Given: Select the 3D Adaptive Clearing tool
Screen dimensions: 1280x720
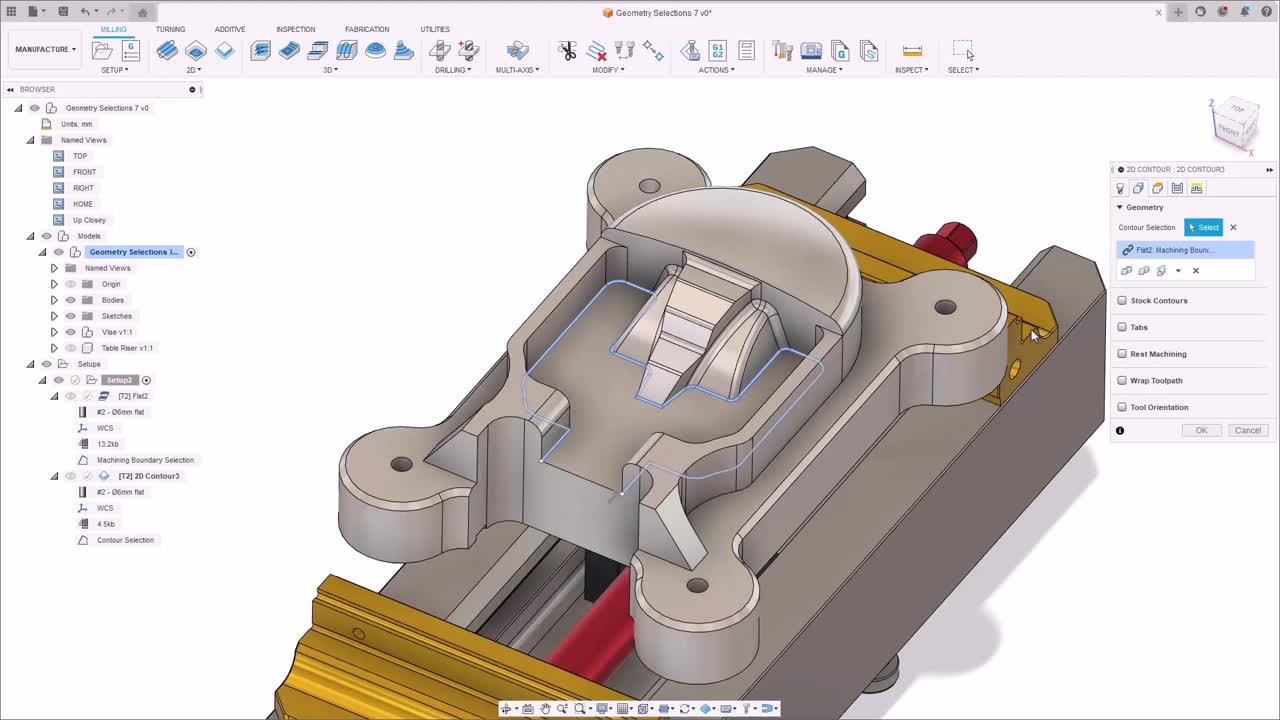Looking at the screenshot, I should (x=260, y=50).
